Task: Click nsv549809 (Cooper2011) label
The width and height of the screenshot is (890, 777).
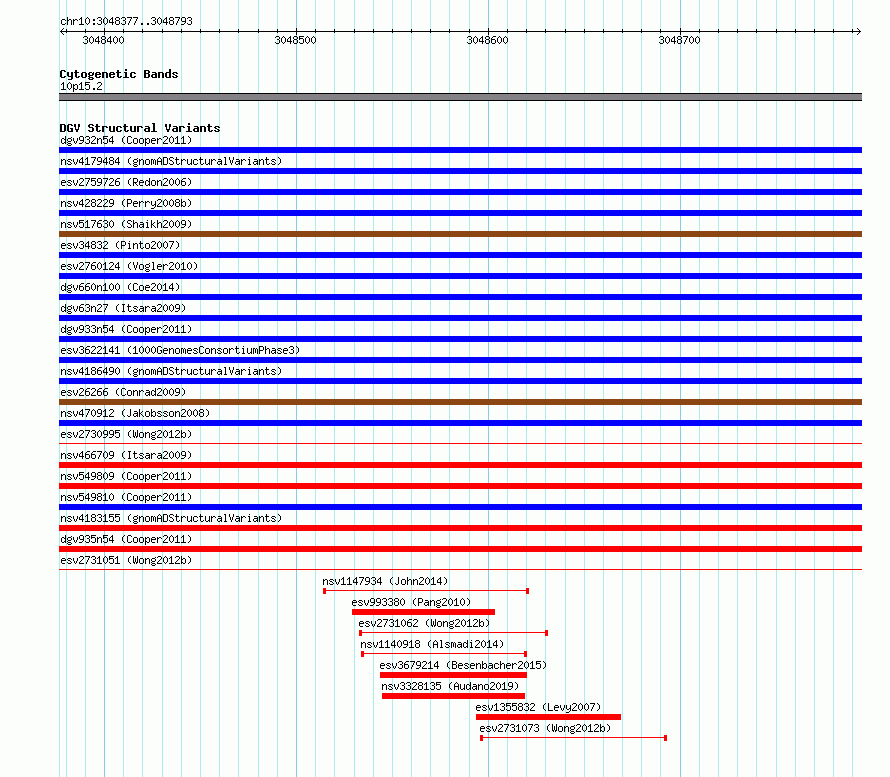Action: point(126,476)
